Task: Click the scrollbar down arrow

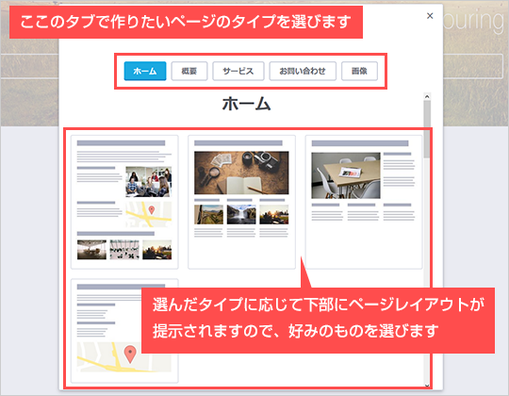Action: (x=427, y=386)
